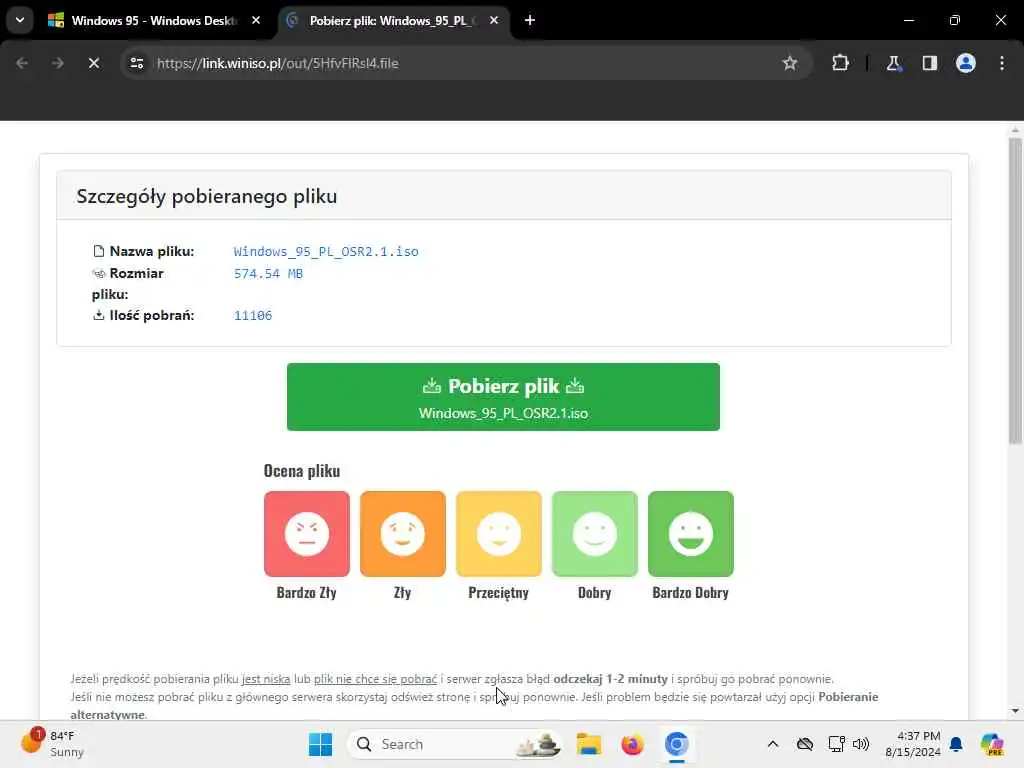Image resolution: width=1024 pixels, height=768 pixels.
Task: Toggle the browser side panel
Action: pos(929,63)
